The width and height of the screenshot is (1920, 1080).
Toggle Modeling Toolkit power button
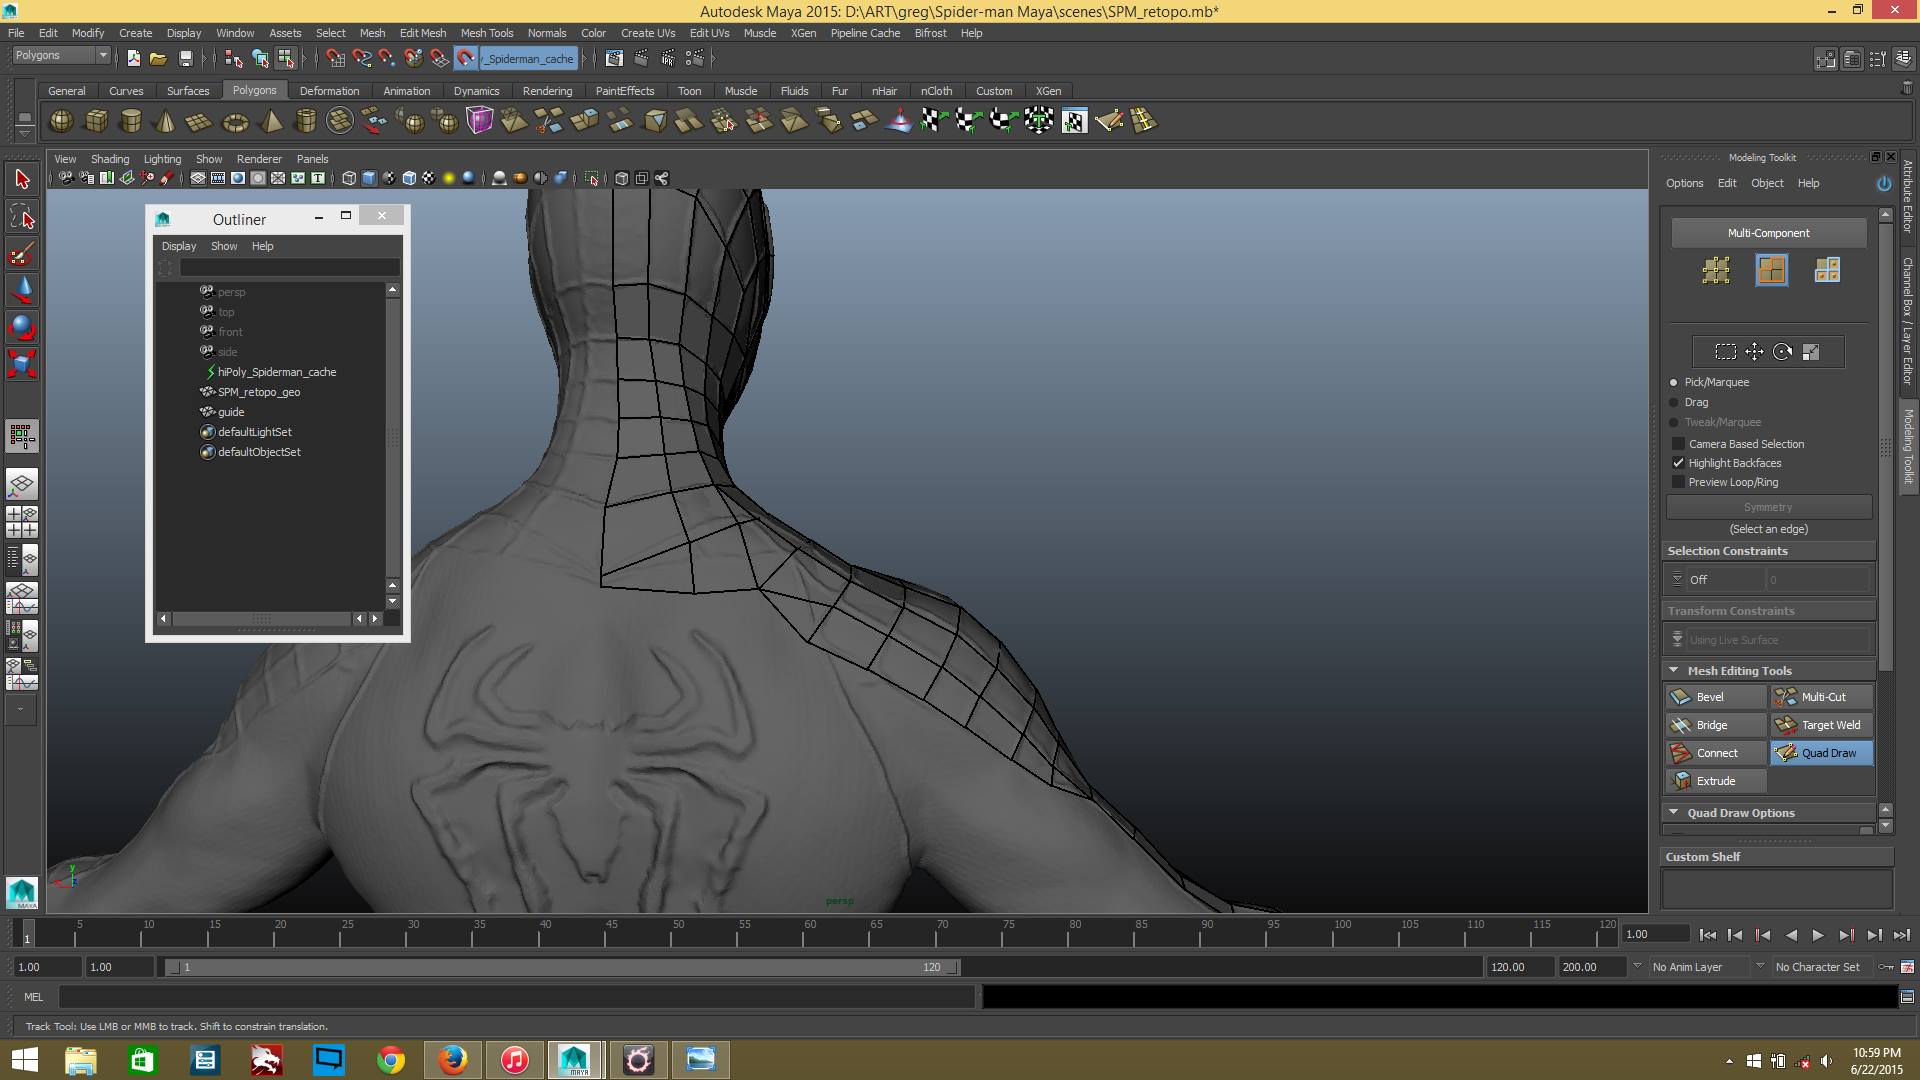pyautogui.click(x=1884, y=184)
